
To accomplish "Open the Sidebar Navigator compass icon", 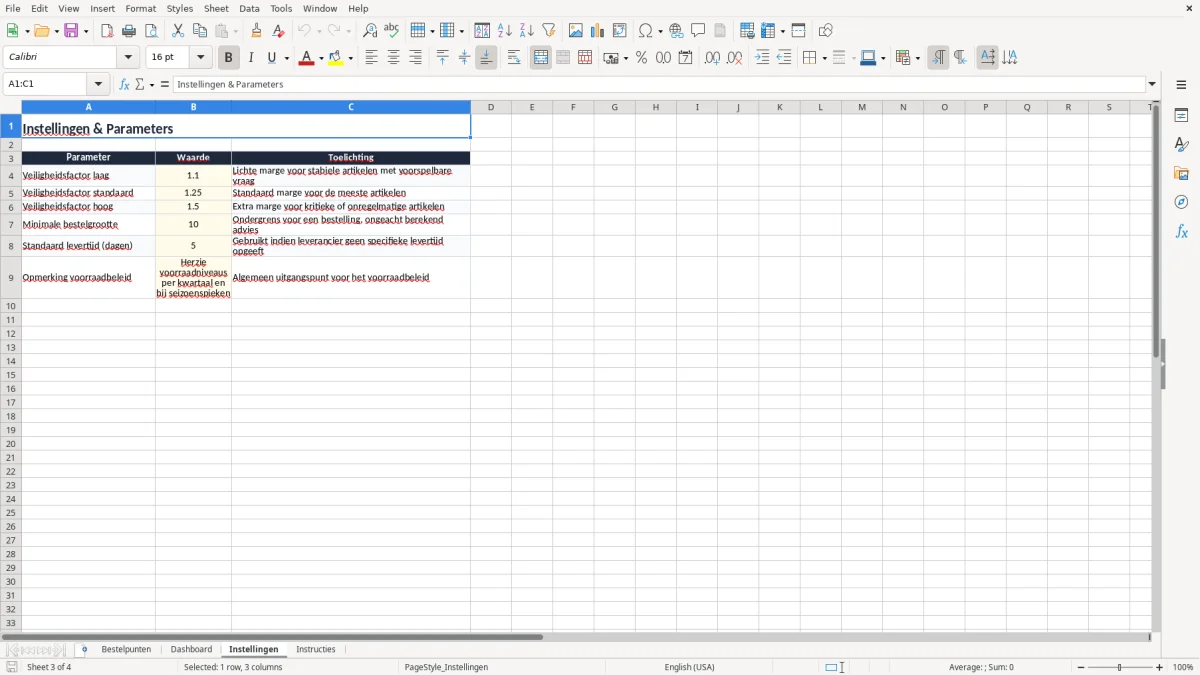I will tap(1181, 202).
